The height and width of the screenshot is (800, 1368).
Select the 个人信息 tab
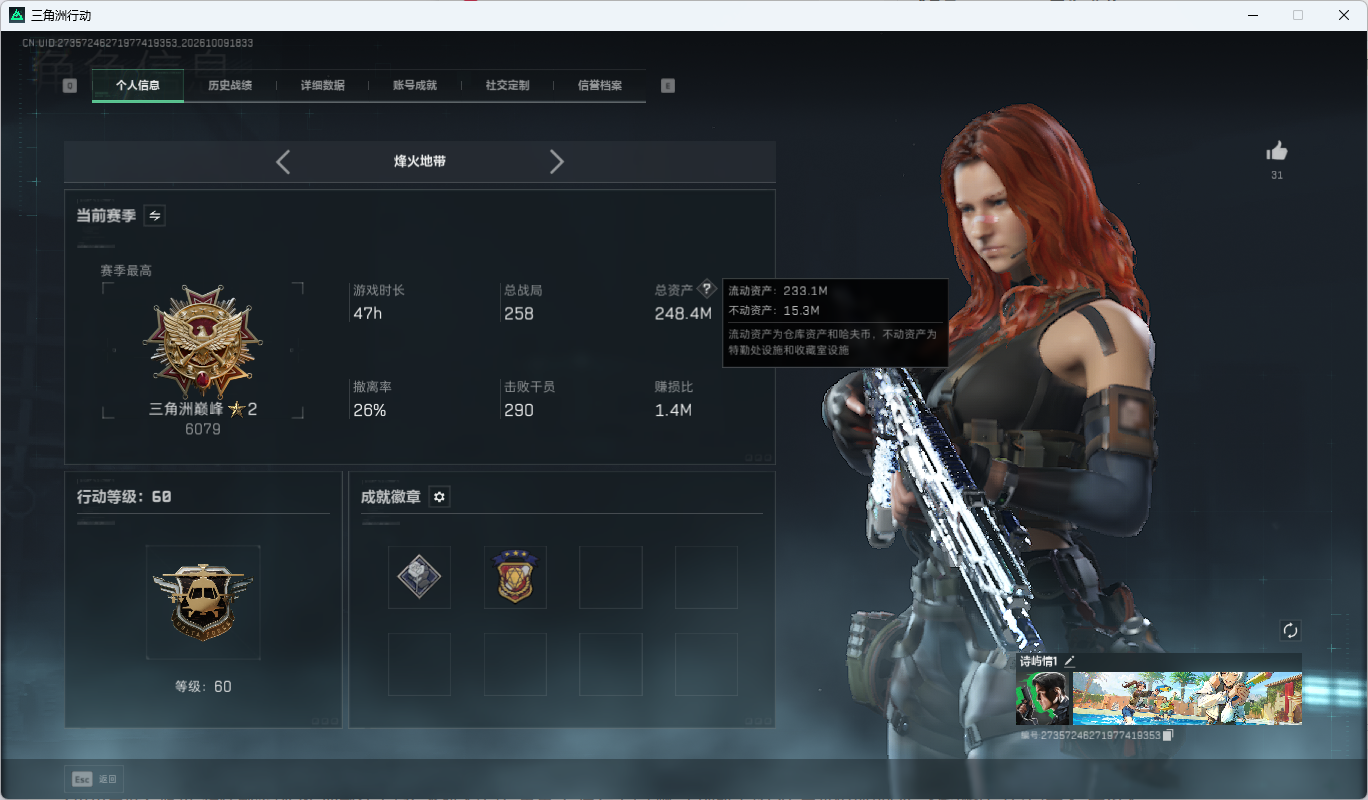click(138, 86)
